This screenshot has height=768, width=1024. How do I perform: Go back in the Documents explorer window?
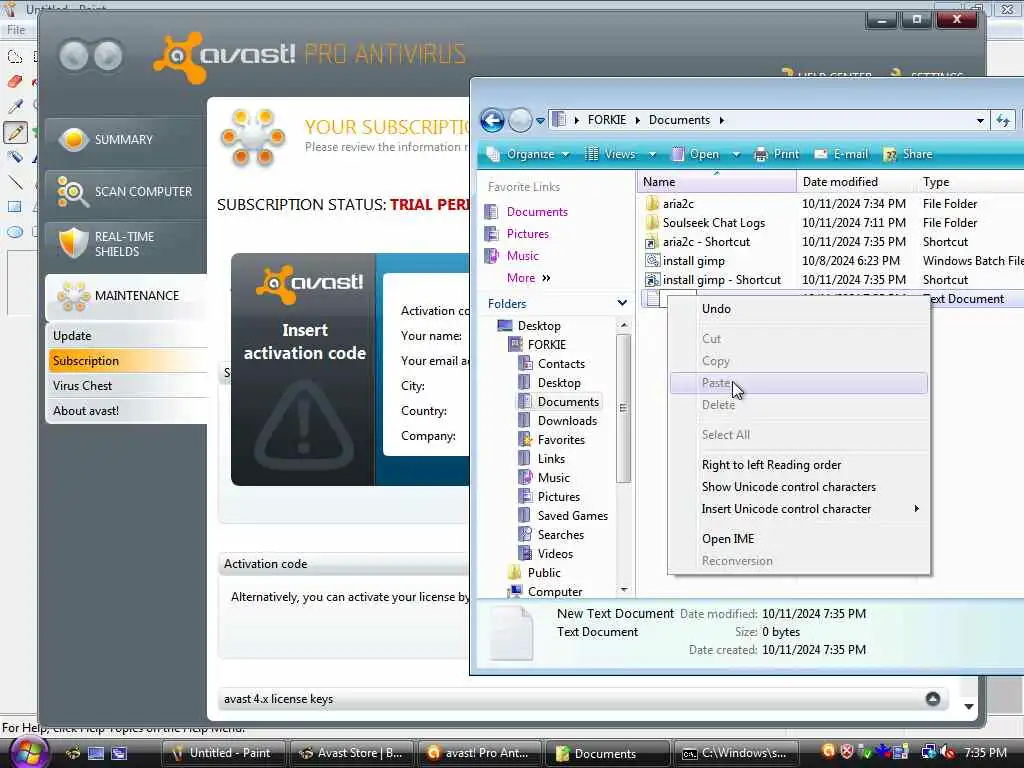pyautogui.click(x=492, y=120)
